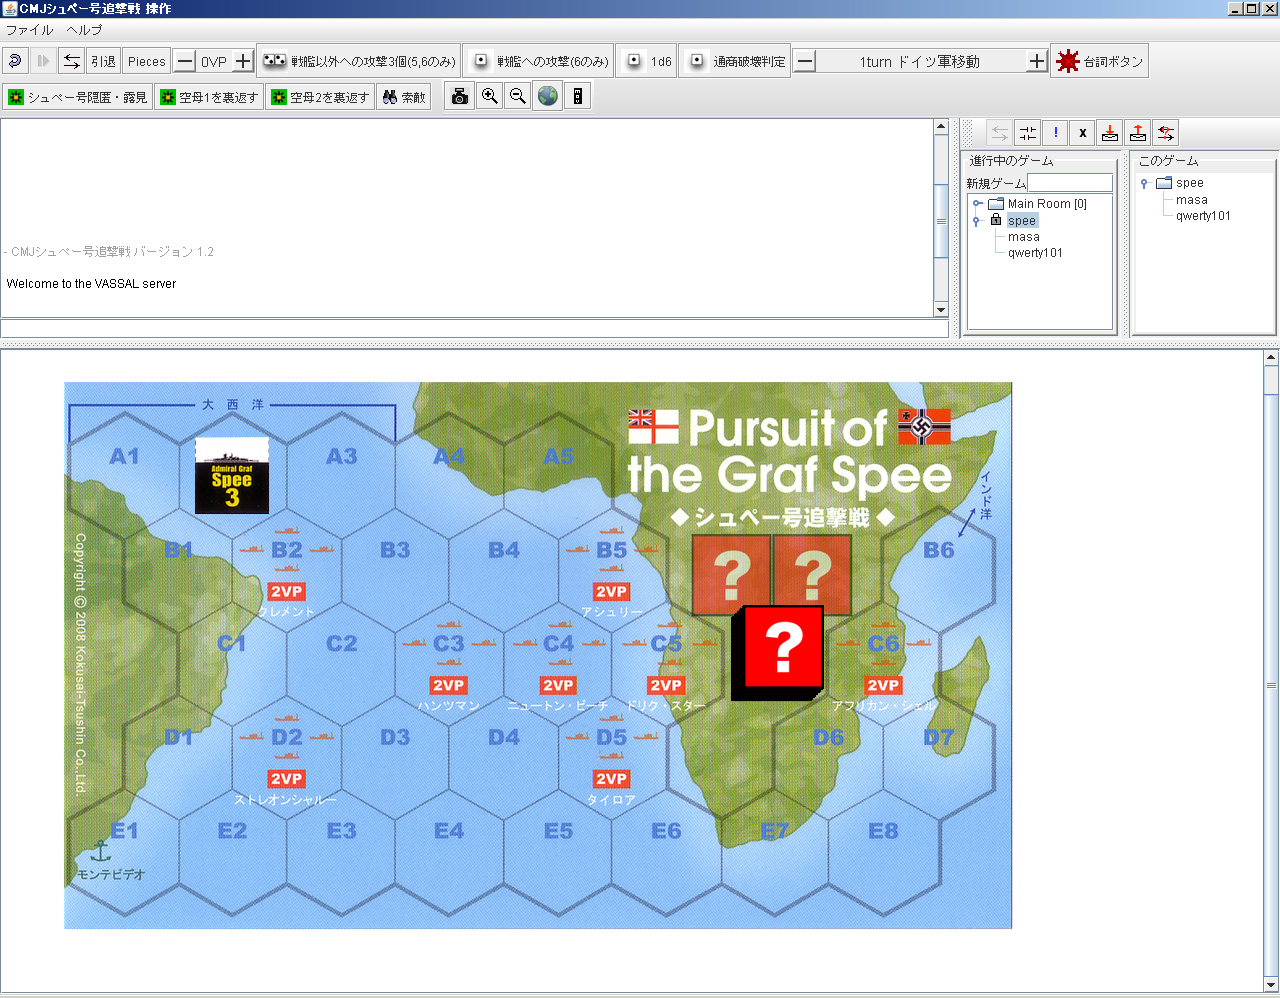The height and width of the screenshot is (998, 1280).
Task: Click the 新規ゲーム name input field
Action: point(1069,183)
